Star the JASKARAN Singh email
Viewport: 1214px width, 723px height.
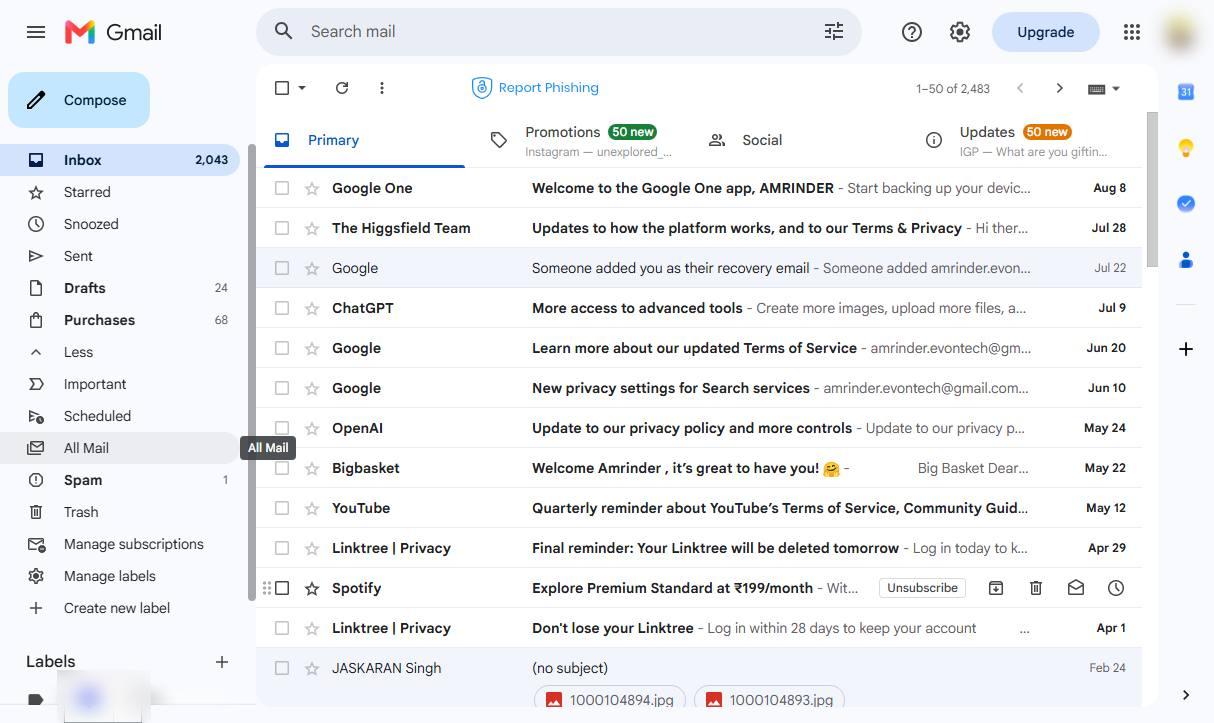click(312, 668)
